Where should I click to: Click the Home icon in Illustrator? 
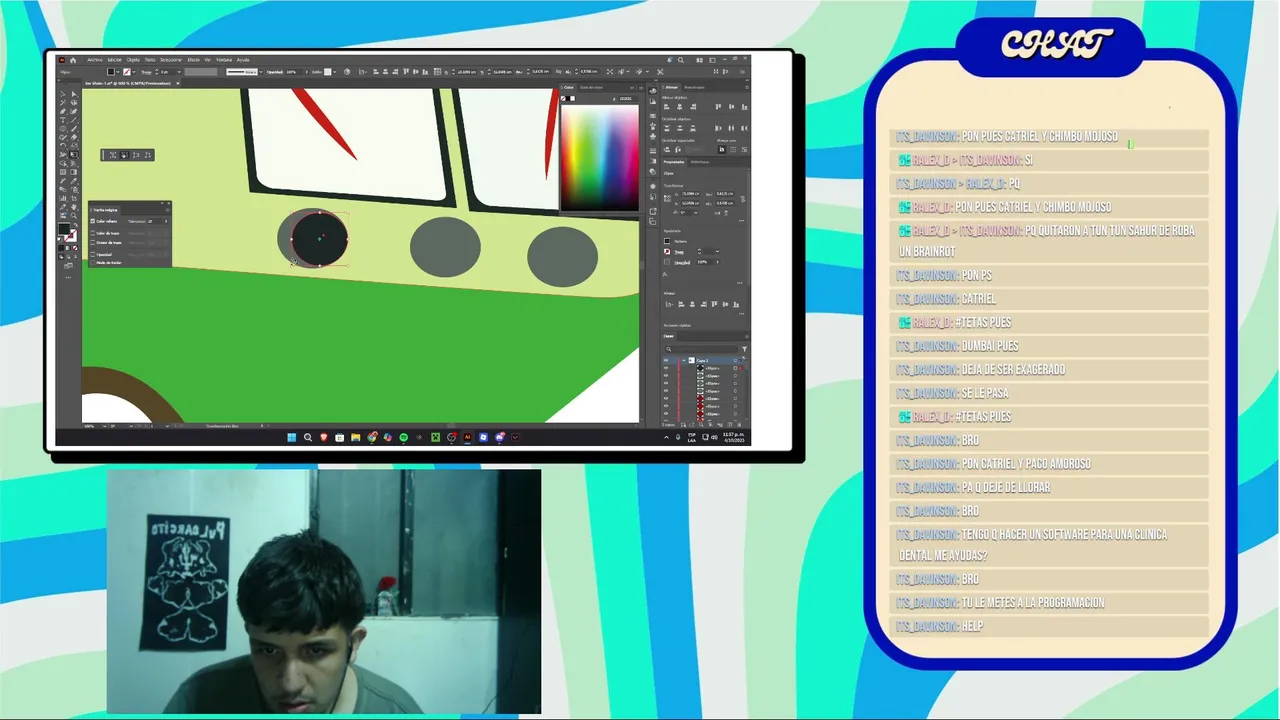click(73, 60)
